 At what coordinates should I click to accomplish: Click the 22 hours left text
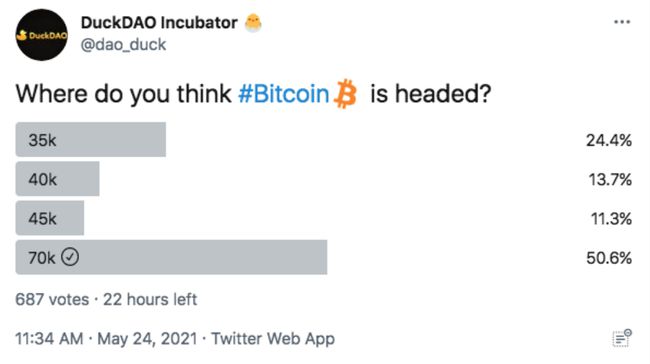pyautogui.click(x=150, y=299)
